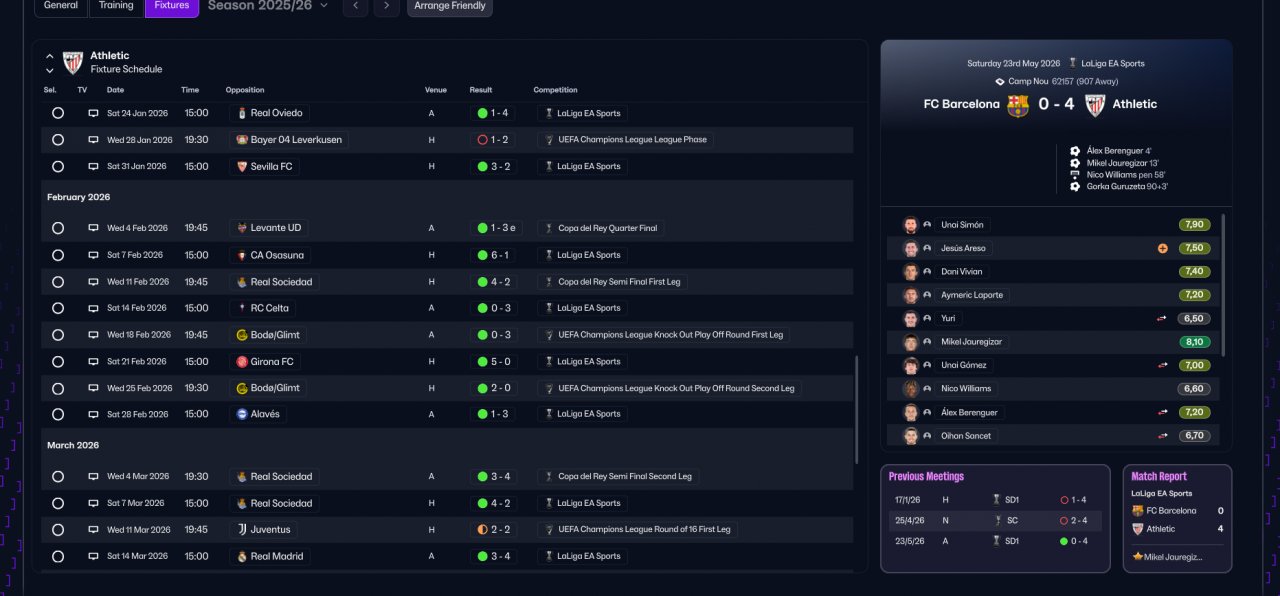Viewport: 1280px width, 596px height.
Task: Click the half-orange draw dot on the Juventus row
Action: point(483,530)
